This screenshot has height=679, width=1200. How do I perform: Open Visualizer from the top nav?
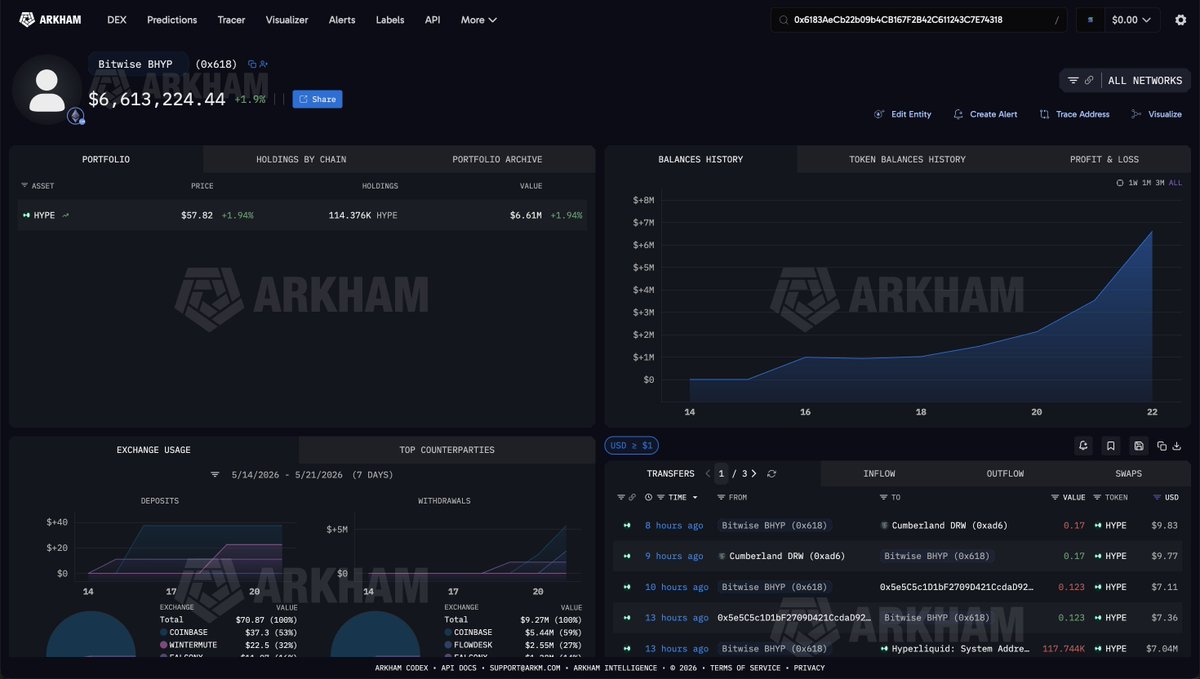tap(287, 19)
